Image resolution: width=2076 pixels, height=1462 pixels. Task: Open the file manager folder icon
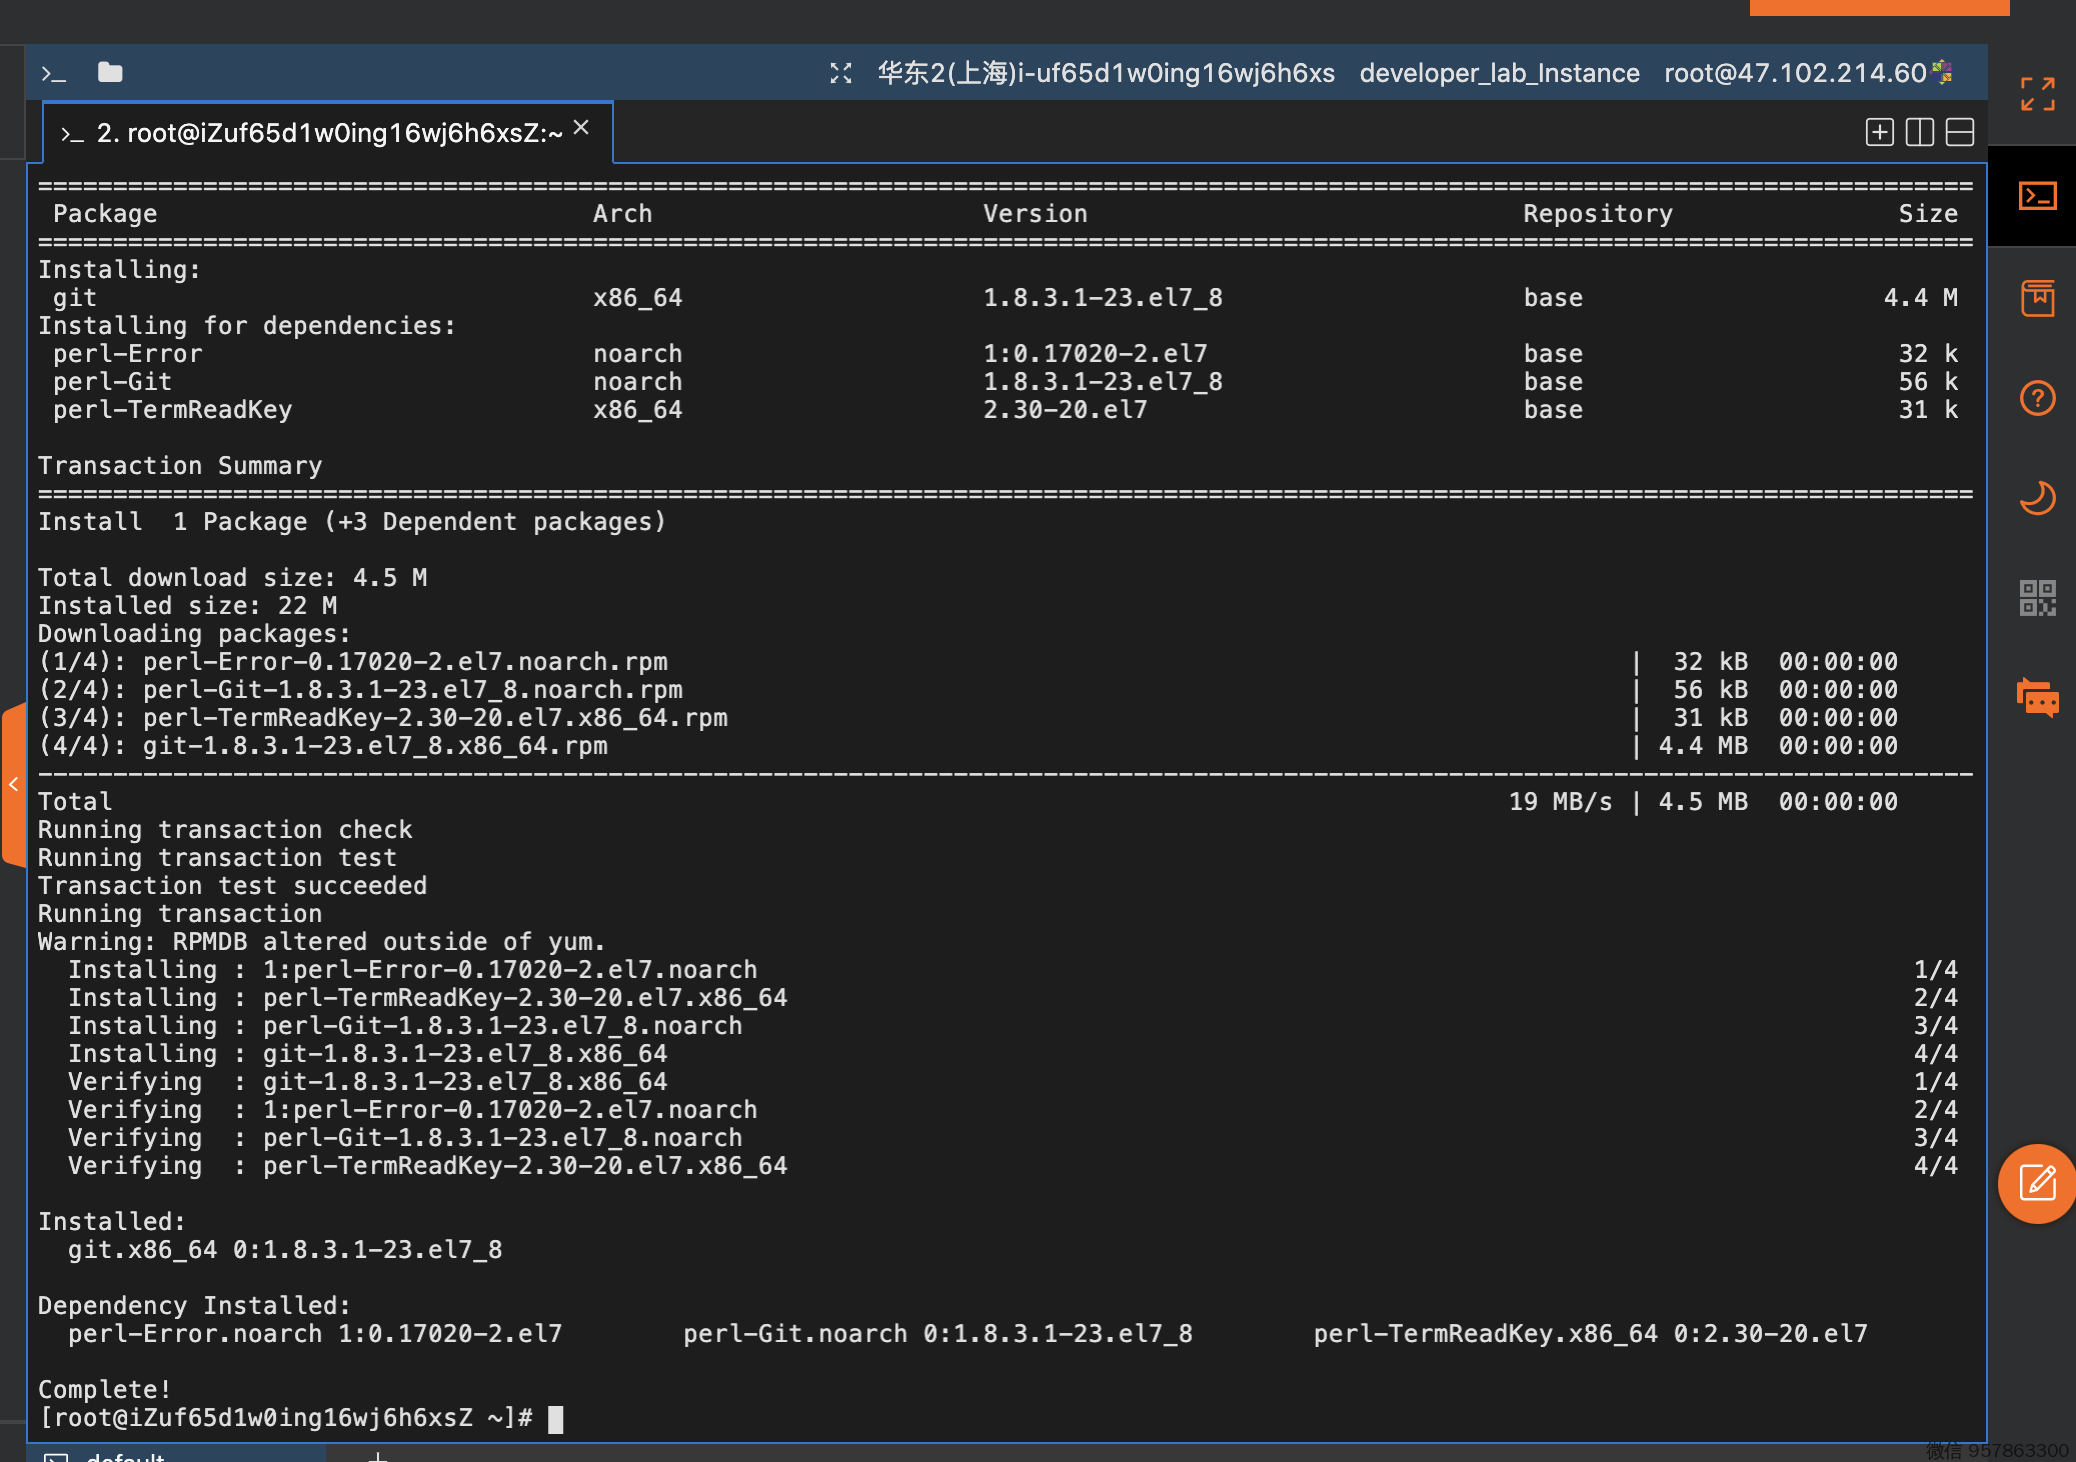pyautogui.click(x=110, y=73)
